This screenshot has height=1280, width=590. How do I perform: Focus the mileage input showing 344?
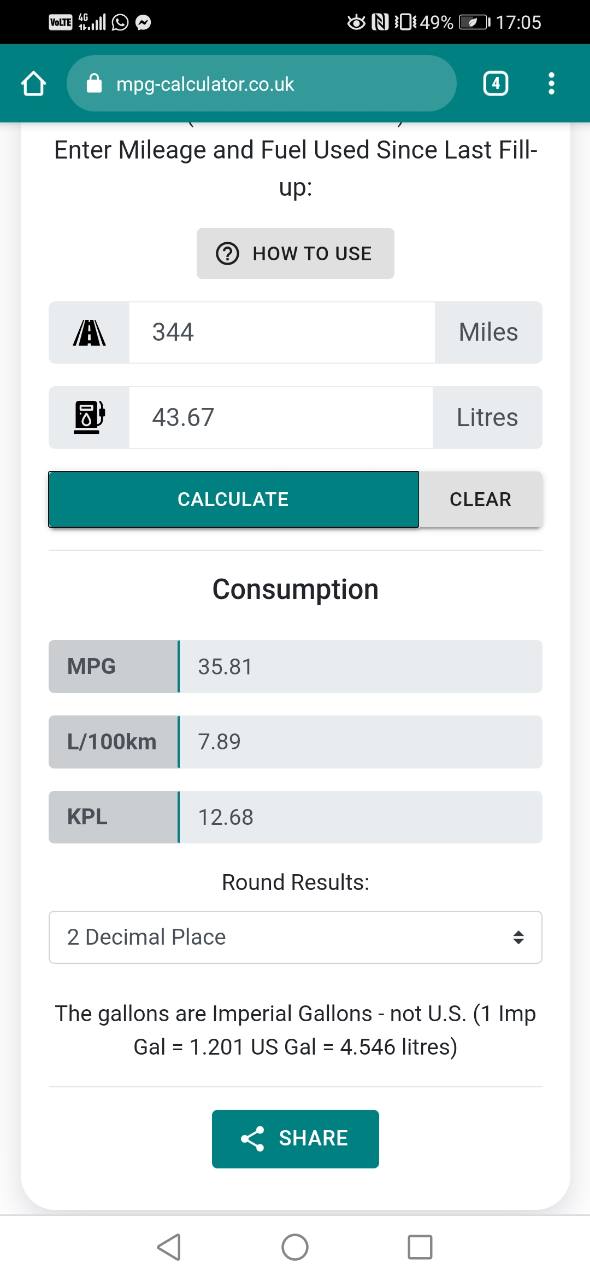pyautogui.click(x=282, y=332)
